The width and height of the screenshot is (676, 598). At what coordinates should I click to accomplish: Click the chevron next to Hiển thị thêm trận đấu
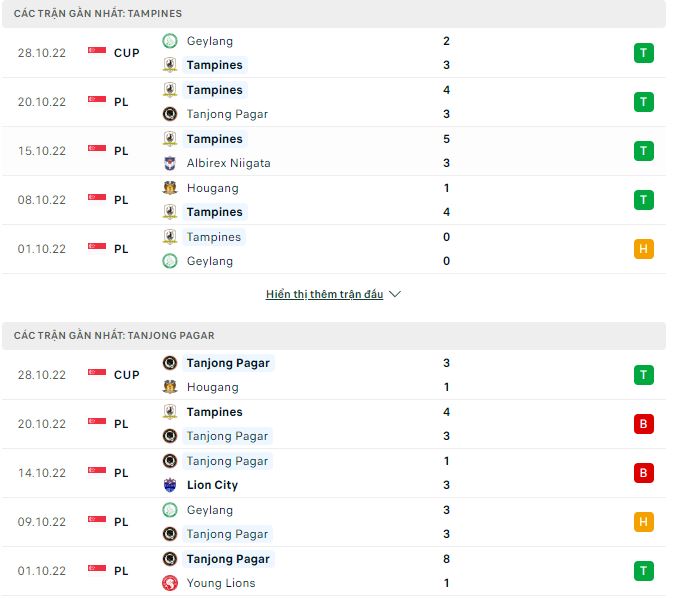coord(395,295)
